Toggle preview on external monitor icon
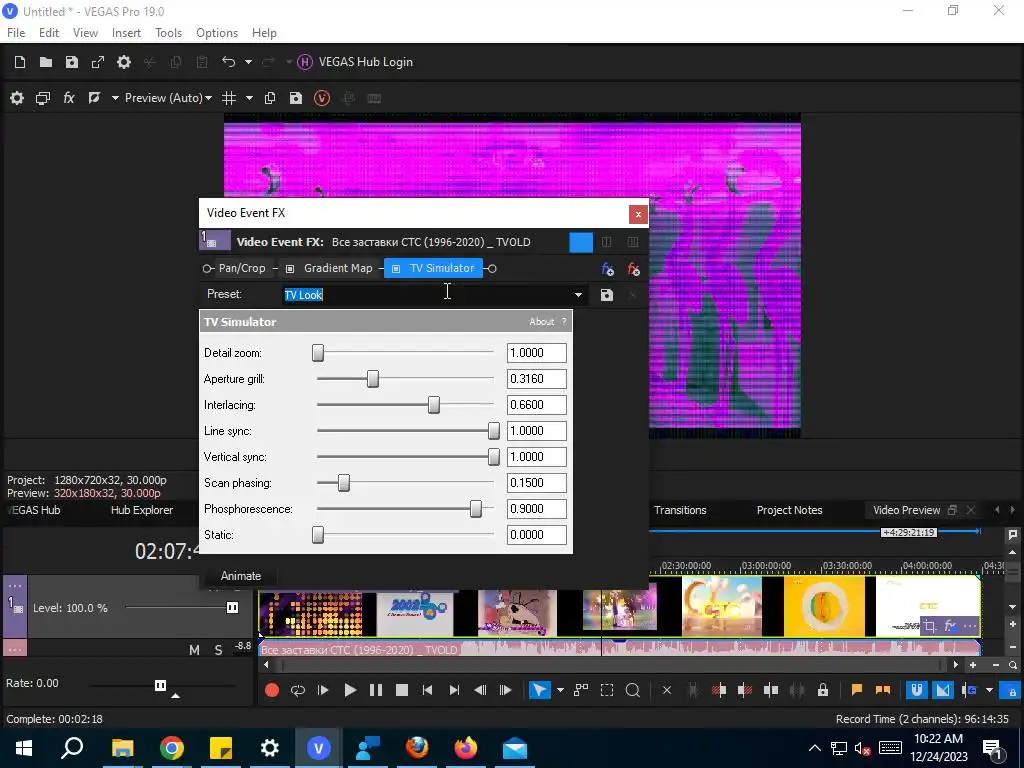Viewport: 1024px width, 768px height. 43,98
